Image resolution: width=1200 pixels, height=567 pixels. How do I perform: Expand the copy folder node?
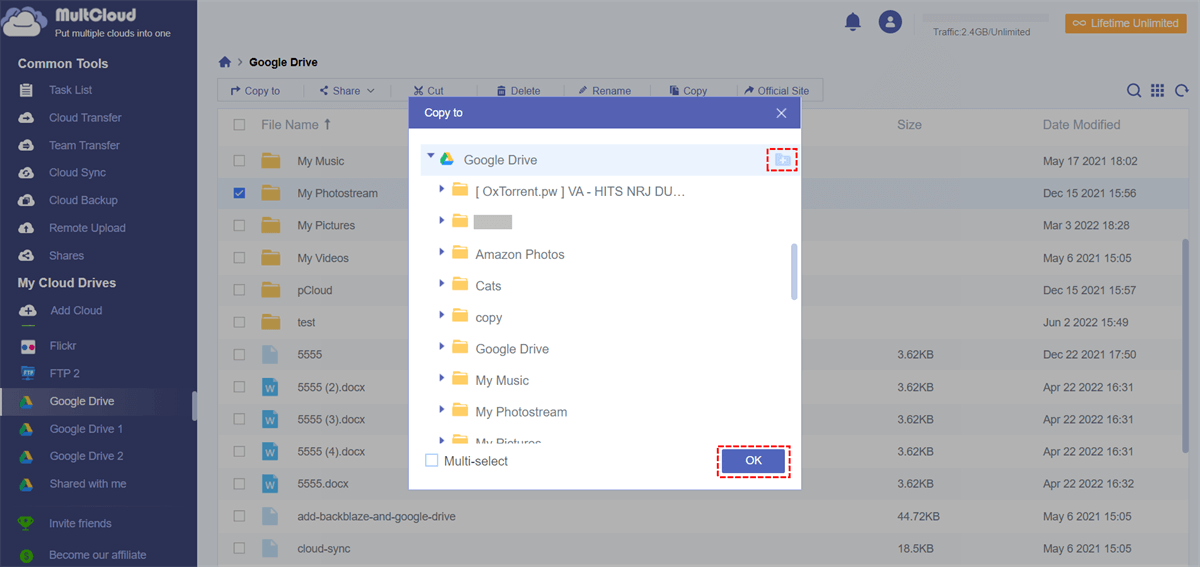tap(441, 316)
